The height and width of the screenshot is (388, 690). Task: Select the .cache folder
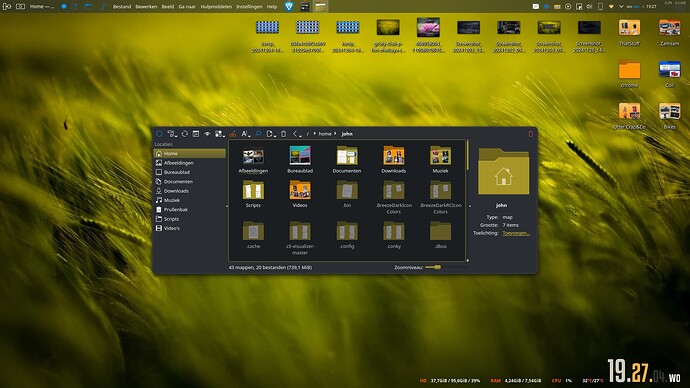pyautogui.click(x=253, y=231)
